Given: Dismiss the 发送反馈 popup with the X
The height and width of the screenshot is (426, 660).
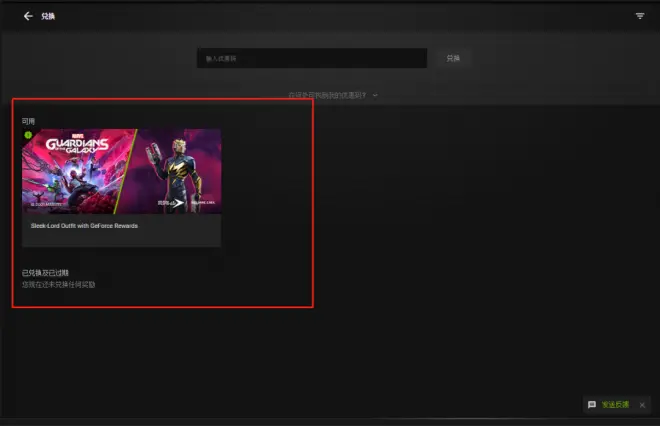Looking at the screenshot, I should point(642,405).
